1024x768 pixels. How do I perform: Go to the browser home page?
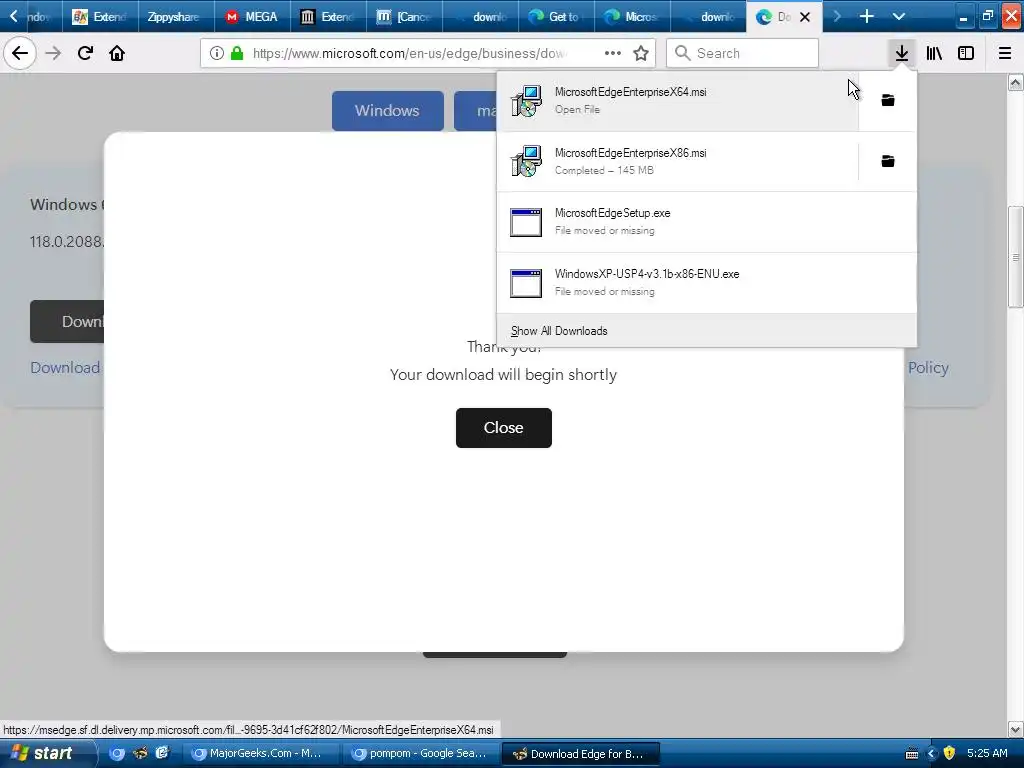(x=117, y=53)
